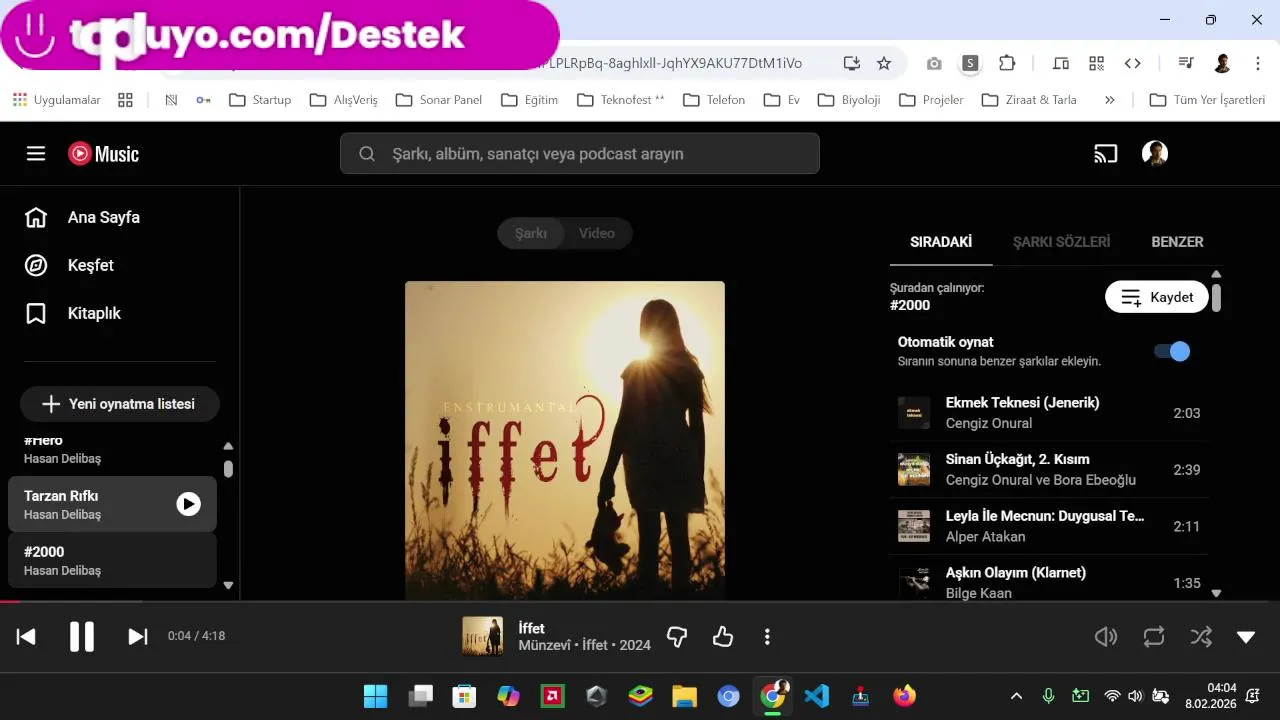Viewport: 1280px width, 720px height.
Task: Bookmark this page with the star icon
Action: (884, 63)
